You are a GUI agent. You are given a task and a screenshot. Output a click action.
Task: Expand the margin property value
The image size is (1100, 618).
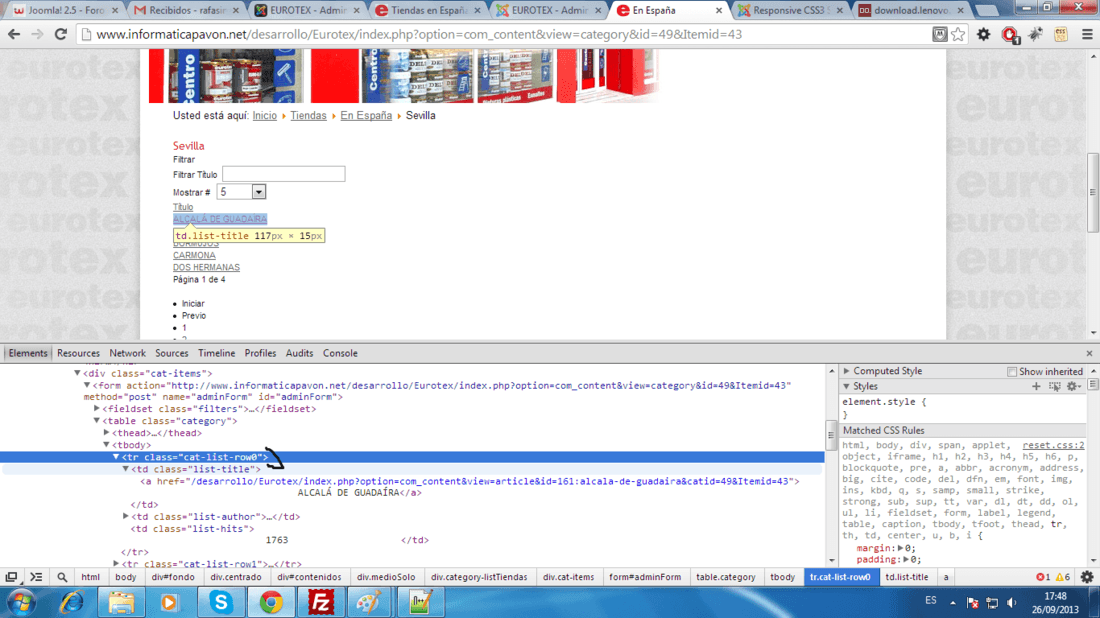(x=900, y=548)
